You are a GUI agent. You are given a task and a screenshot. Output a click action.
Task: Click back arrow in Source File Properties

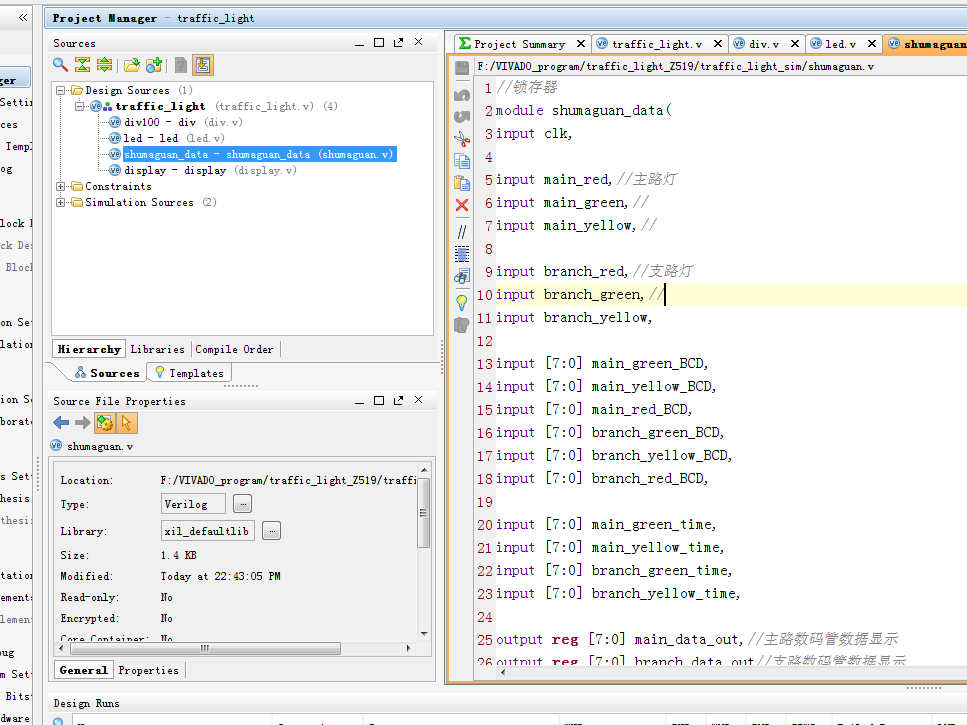(x=61, y=422)
